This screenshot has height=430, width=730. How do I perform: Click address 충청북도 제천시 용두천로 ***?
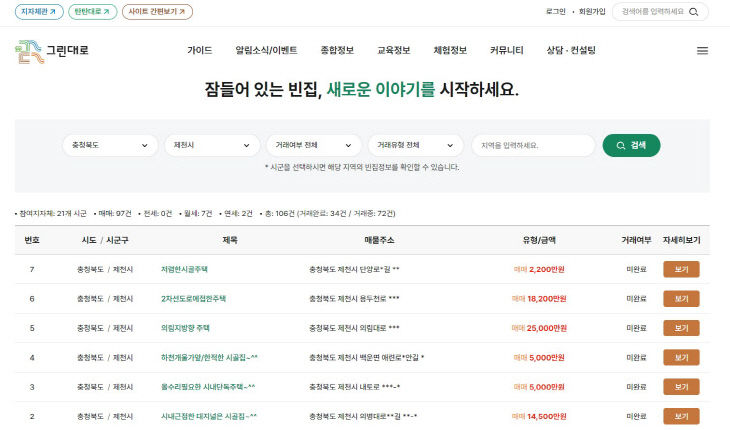pos(354,299)
